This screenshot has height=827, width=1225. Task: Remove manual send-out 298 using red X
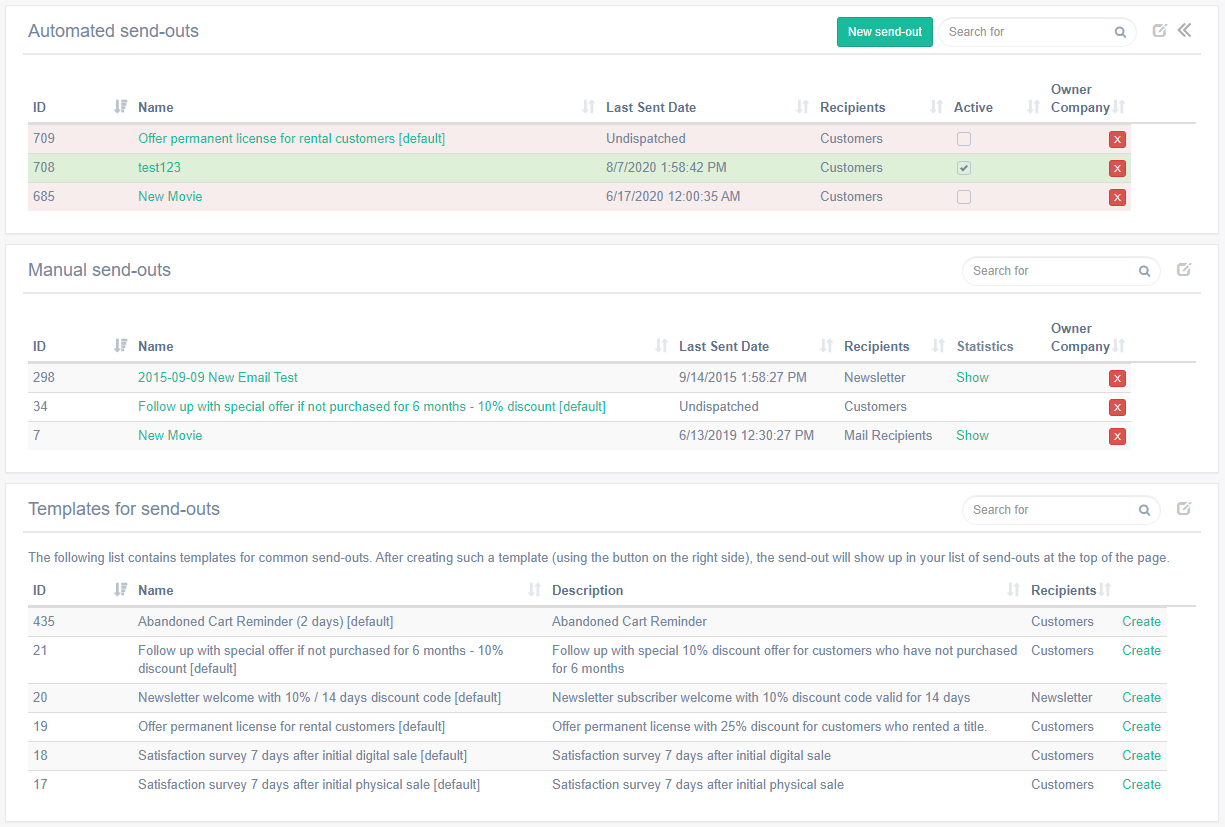point(1117,378)
